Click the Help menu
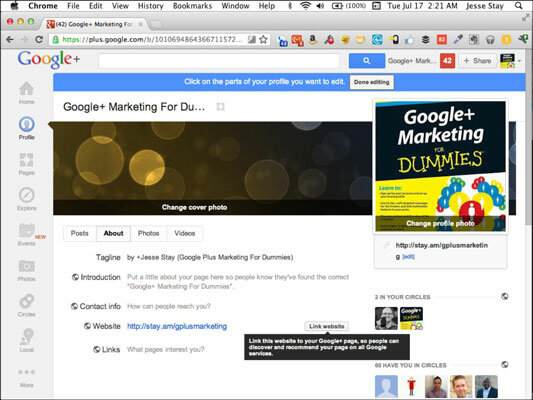This screenshot has height=400, width=533. click(x=266, y=6)
